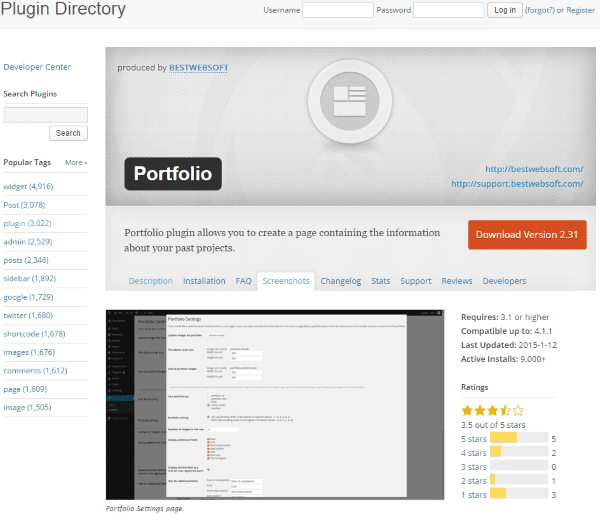
Task: Click the 3 stars rating link
Action: (x=474, y=467)
